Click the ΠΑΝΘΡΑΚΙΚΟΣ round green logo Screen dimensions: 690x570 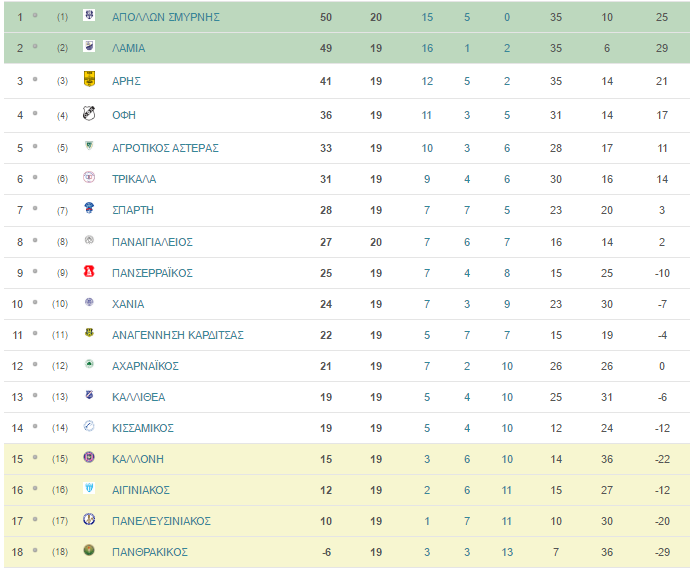click(x=89, y=550)
